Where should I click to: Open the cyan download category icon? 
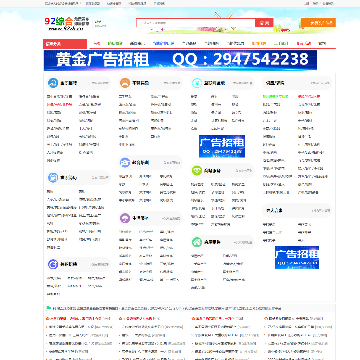click(197, 83)
